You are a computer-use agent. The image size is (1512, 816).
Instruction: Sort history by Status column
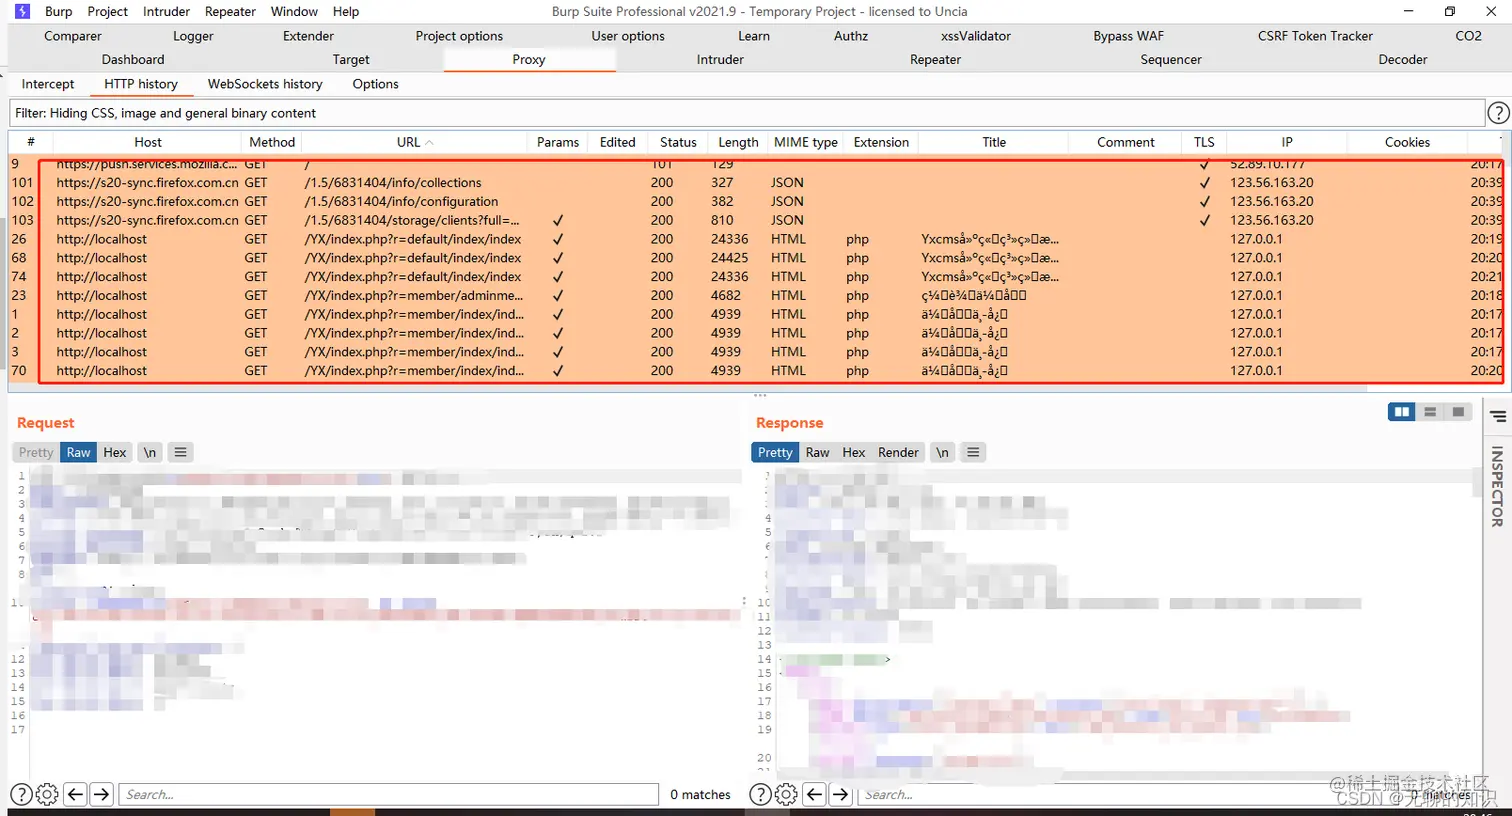click(x=678, y=142)
